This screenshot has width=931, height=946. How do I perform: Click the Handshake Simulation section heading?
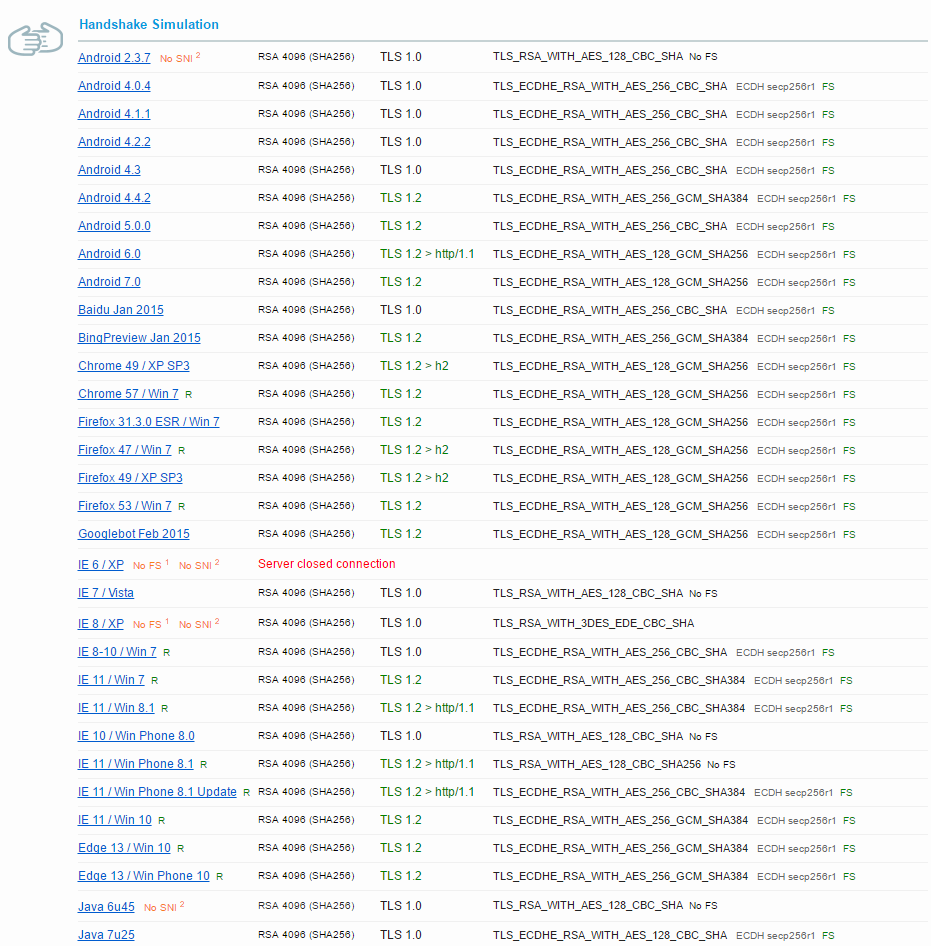click(x=149, y=24)
